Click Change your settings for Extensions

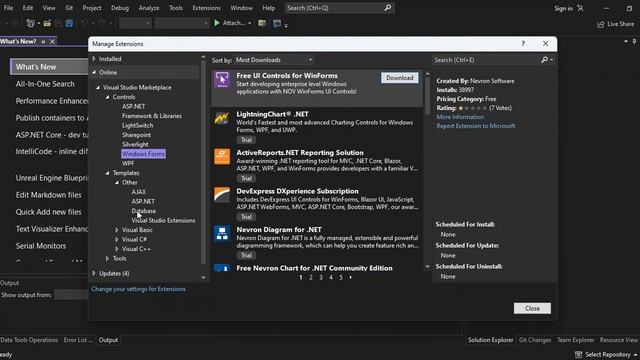(138, 289)
